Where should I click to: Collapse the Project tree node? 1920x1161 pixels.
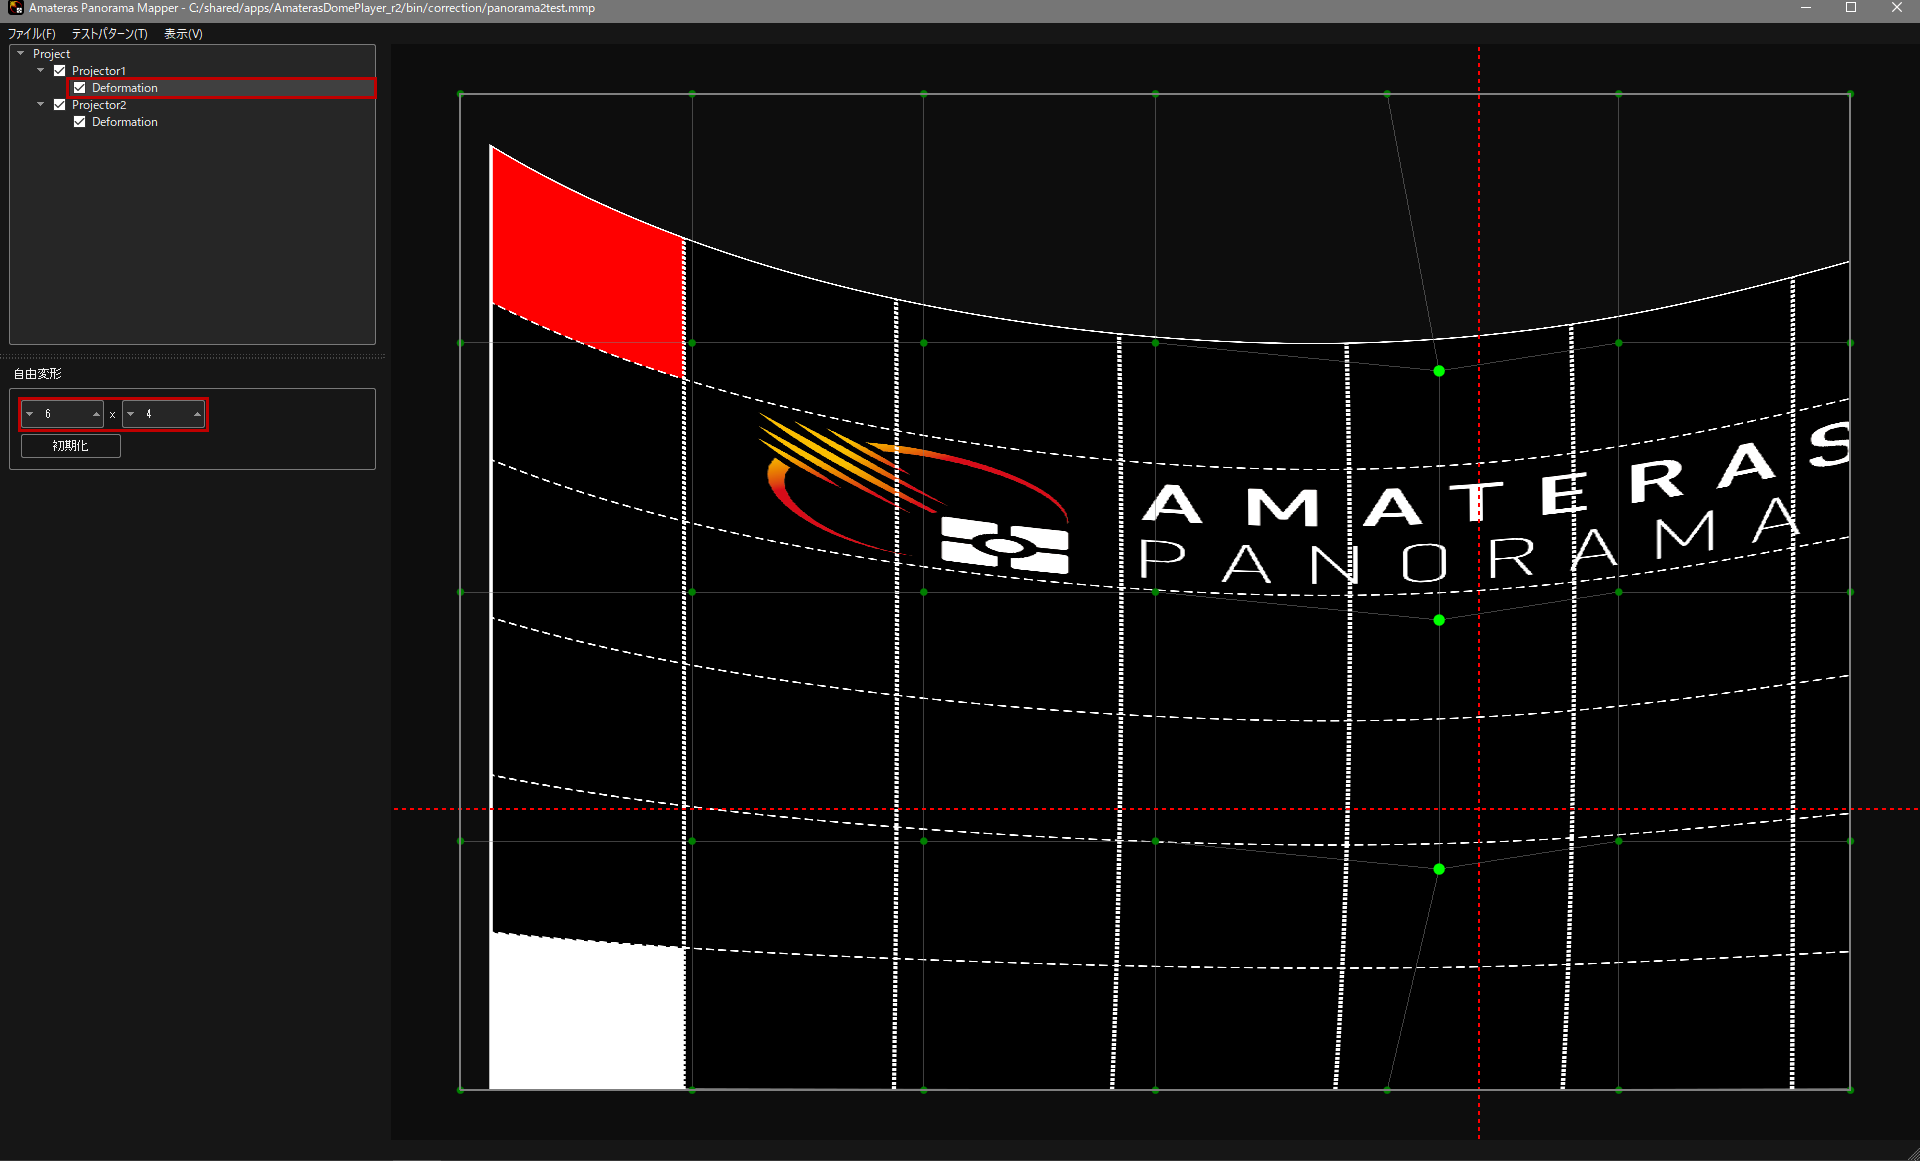[21, 54]
